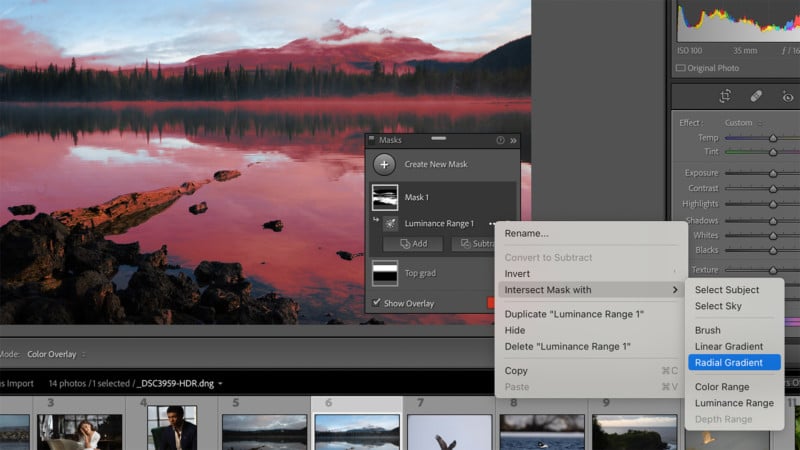
Task: Click the red overlay color swatch
Action: coord(492,303)
